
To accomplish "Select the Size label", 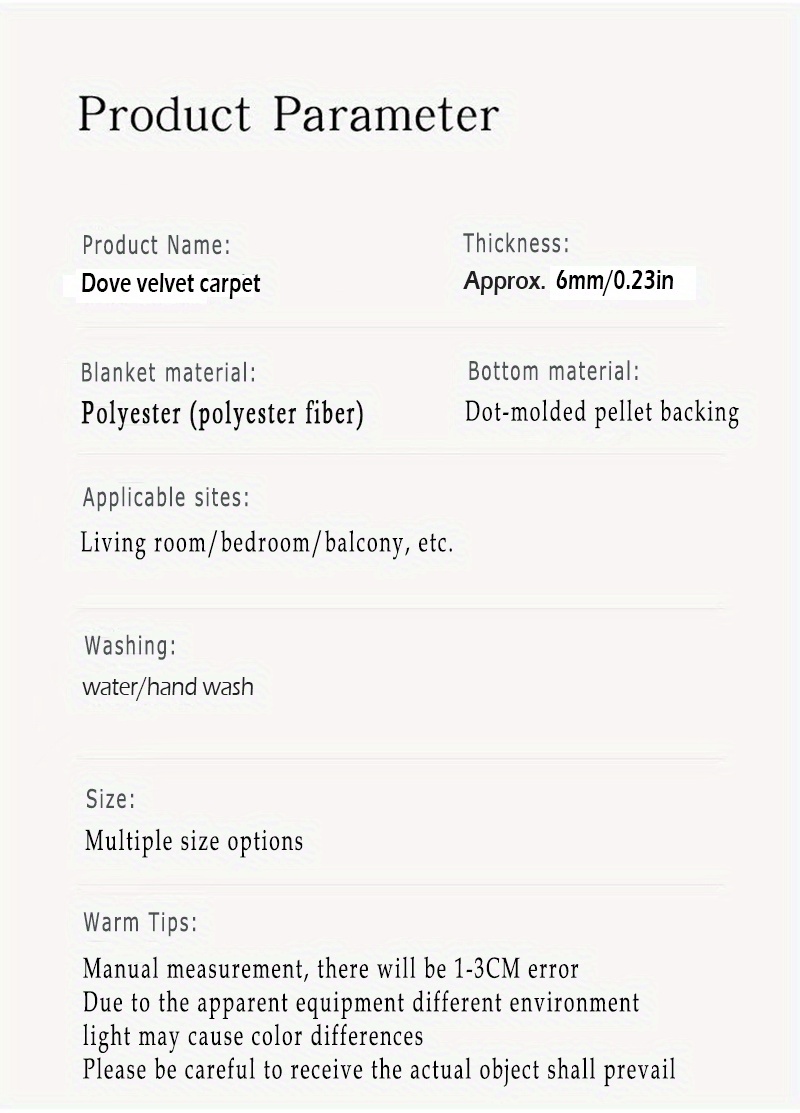I will pyautogui.click(x=110, y=799).
